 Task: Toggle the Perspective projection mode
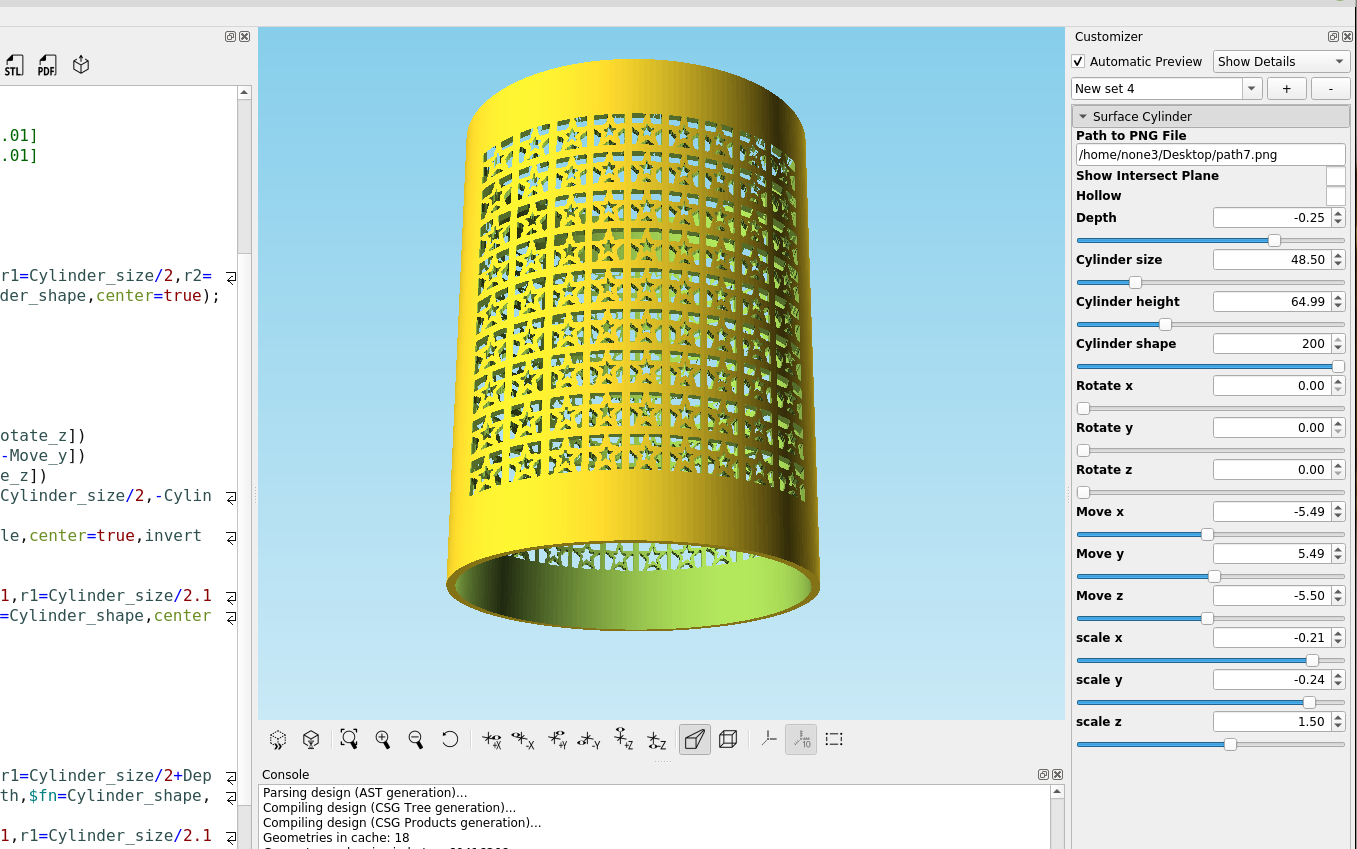tap(694, 739)
